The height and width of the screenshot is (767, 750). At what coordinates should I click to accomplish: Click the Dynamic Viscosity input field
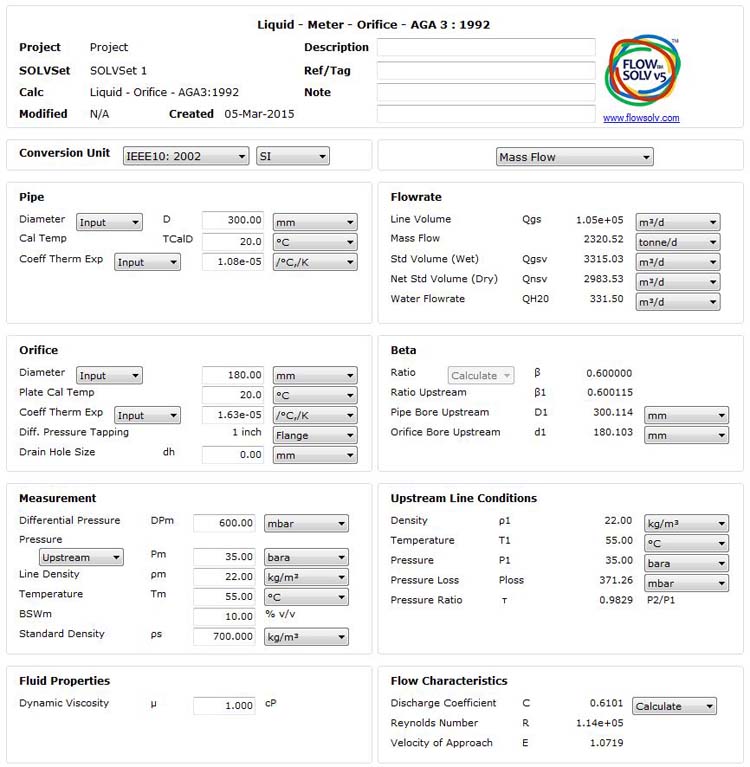(x=225, y=706)
